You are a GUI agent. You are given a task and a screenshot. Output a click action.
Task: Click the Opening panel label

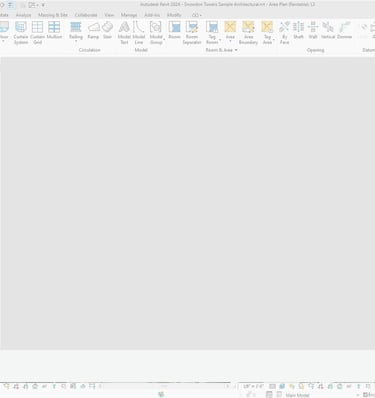(x=315, y=50)
